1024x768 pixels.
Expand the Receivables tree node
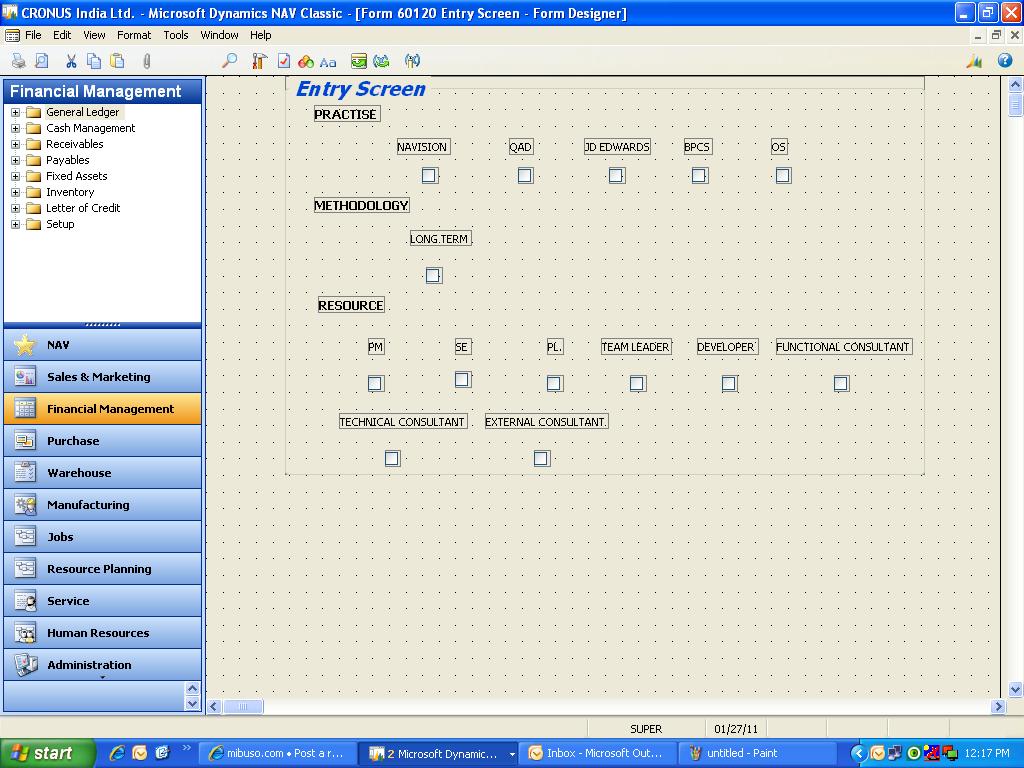(x=16, y=144)
